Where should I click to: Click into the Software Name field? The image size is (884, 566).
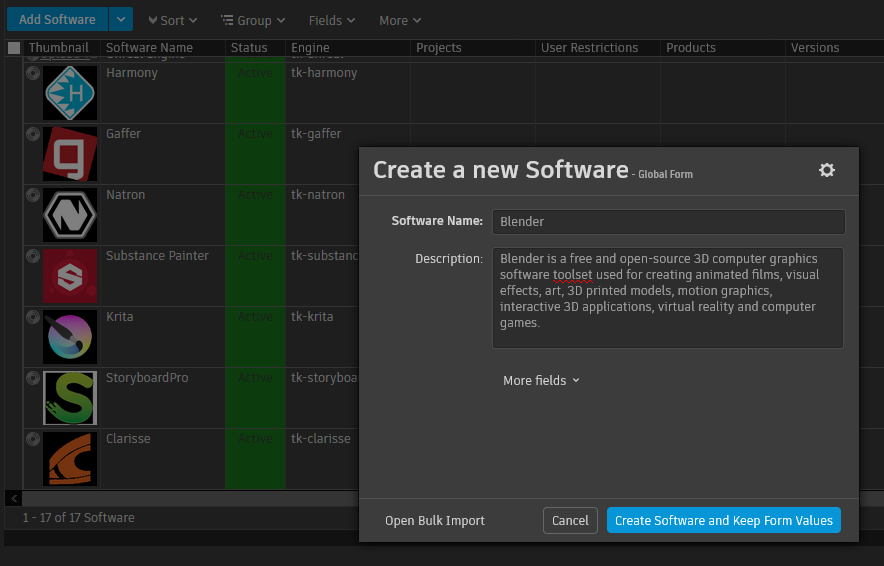(669, 222)
